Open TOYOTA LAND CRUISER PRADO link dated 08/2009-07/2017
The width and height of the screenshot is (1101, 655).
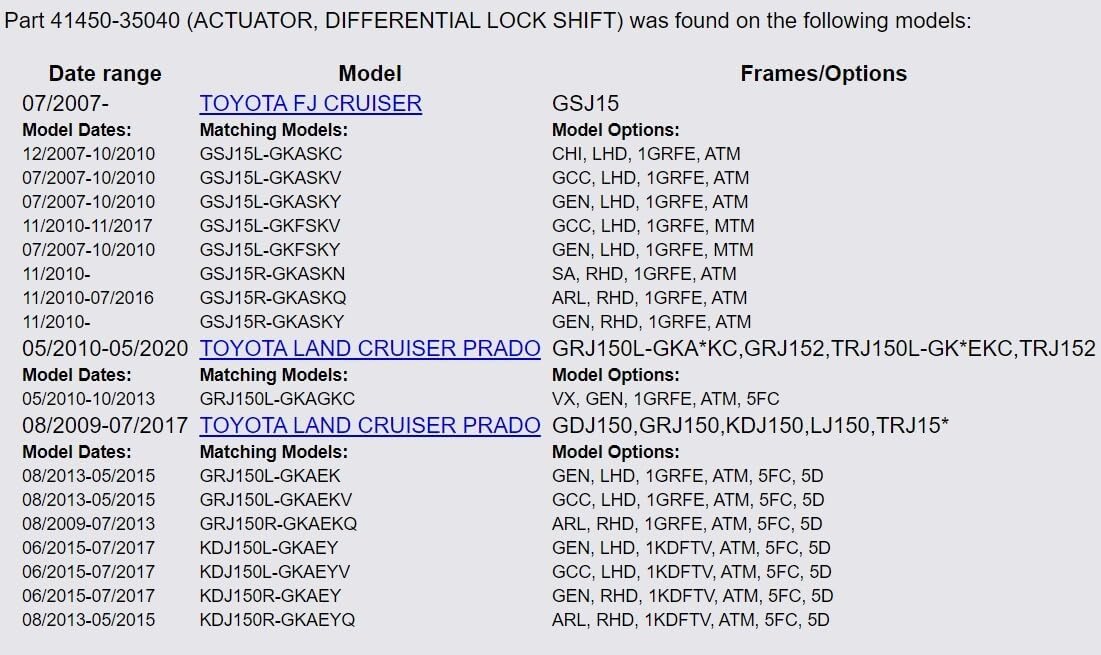[x=370, y=426]
